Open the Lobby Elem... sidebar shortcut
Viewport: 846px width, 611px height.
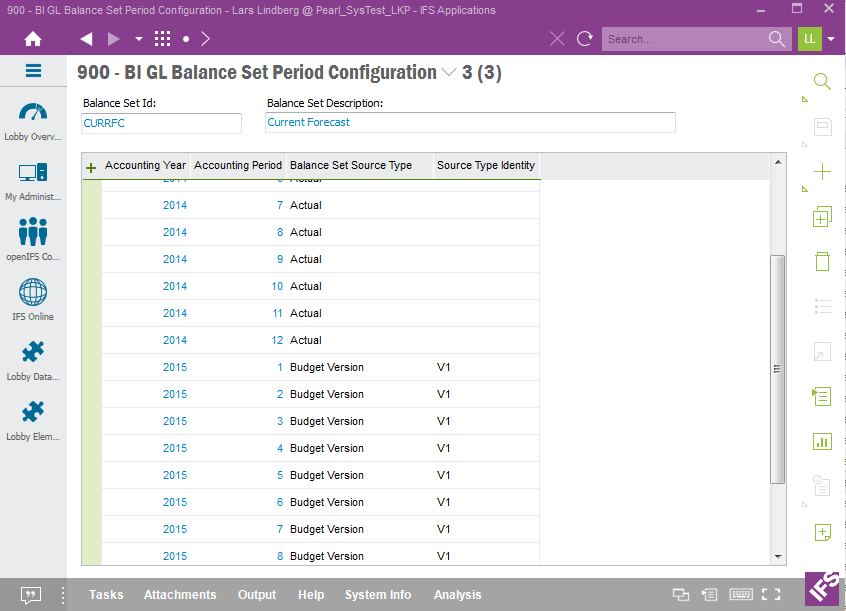[33, 420]
